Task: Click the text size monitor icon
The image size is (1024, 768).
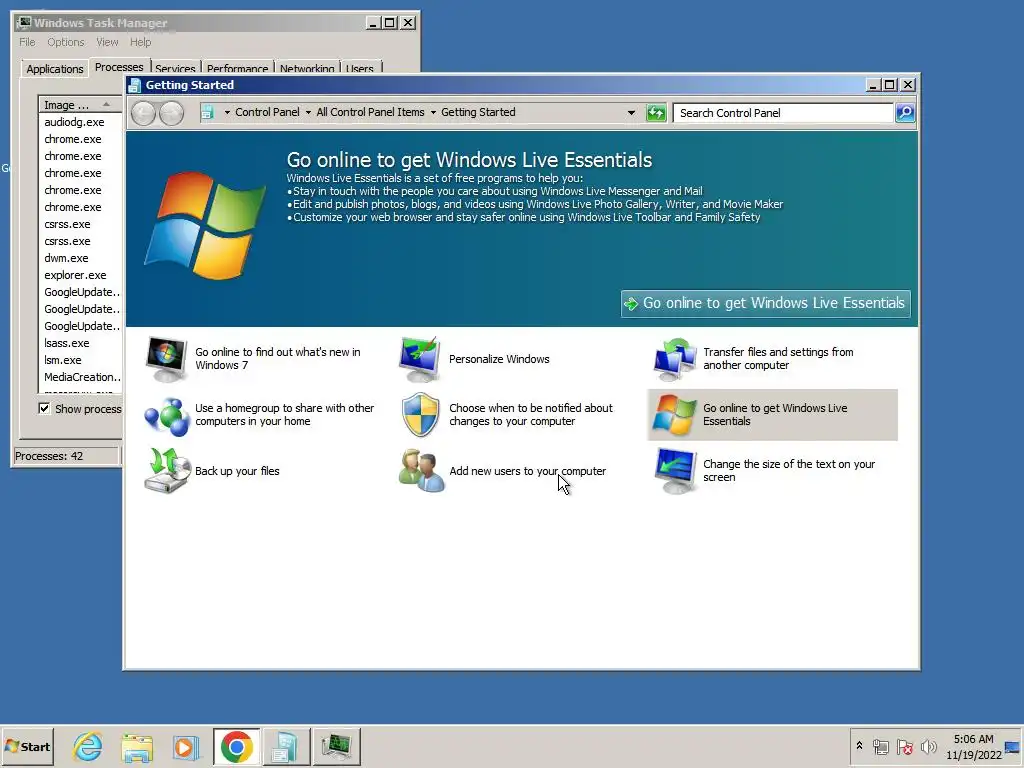Action: click(x=675, y=471)
